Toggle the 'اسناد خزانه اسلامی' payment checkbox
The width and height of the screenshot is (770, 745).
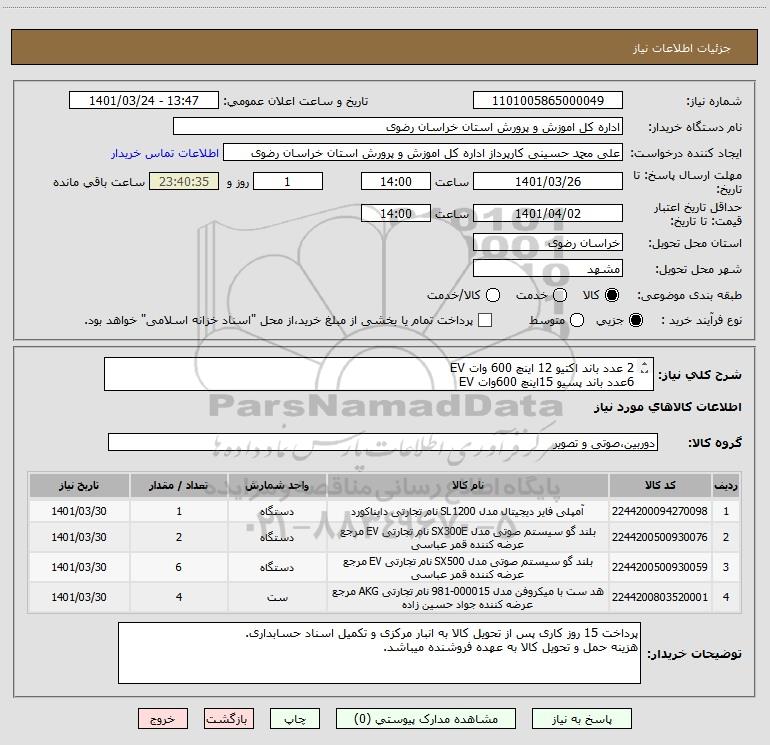click(485, 320)
